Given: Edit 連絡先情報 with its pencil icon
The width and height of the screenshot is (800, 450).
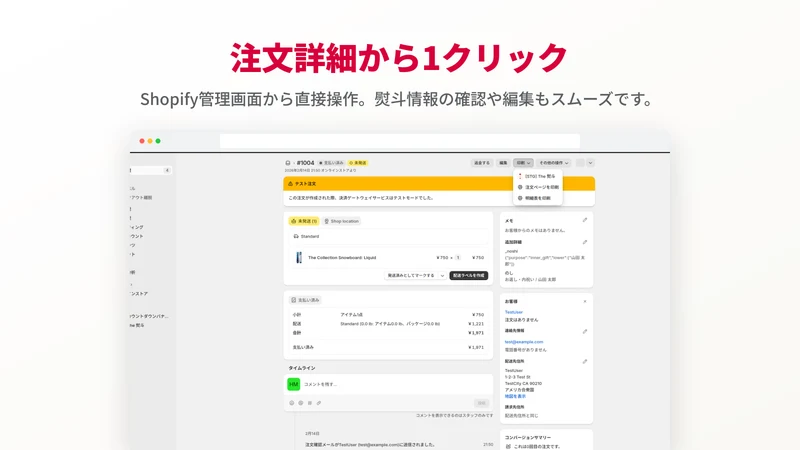Looking at the screenshot, I should point(585,332).
